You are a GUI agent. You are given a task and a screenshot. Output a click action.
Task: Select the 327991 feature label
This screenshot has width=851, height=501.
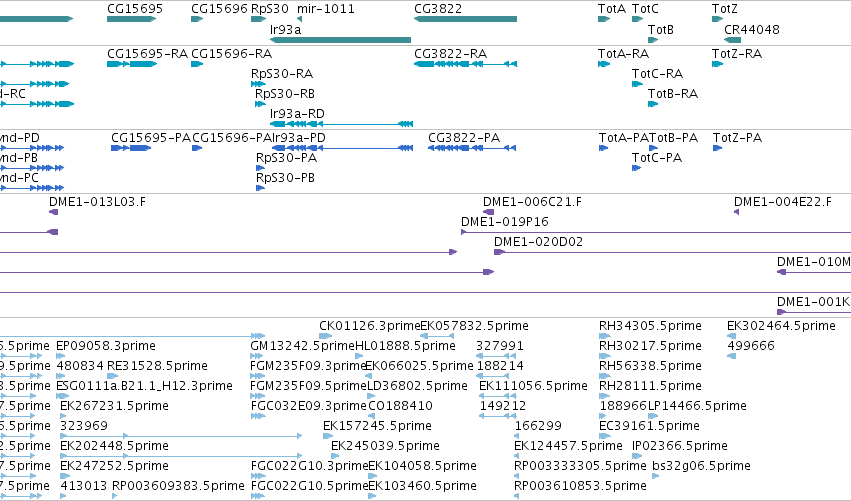[x=499, y=346]
